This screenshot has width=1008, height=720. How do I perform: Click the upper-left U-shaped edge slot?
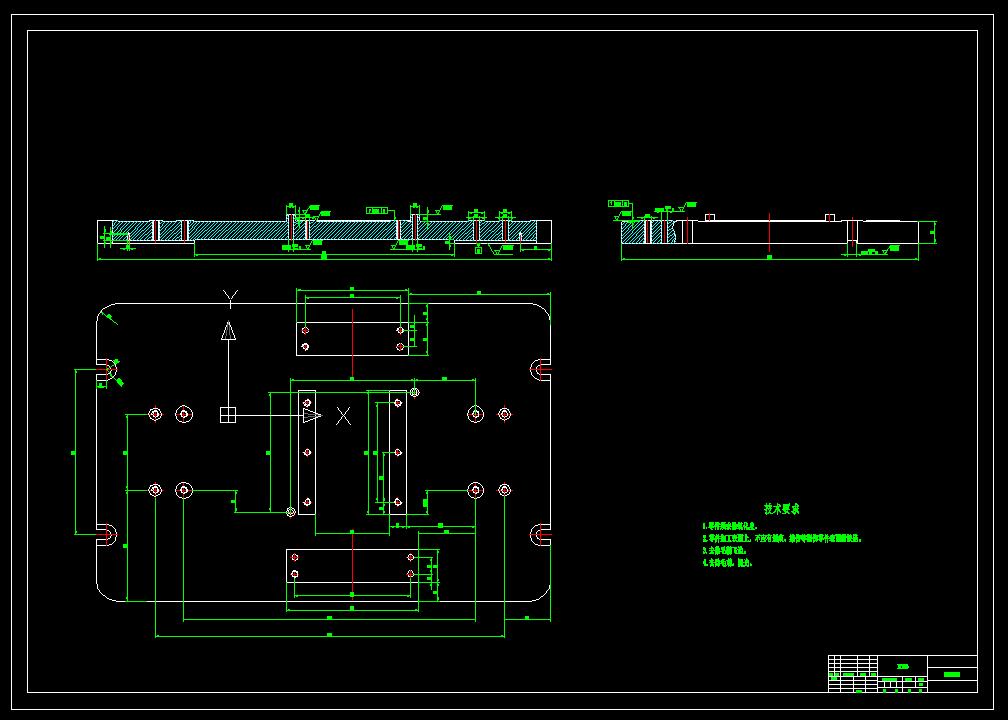(x=108, y=370)
